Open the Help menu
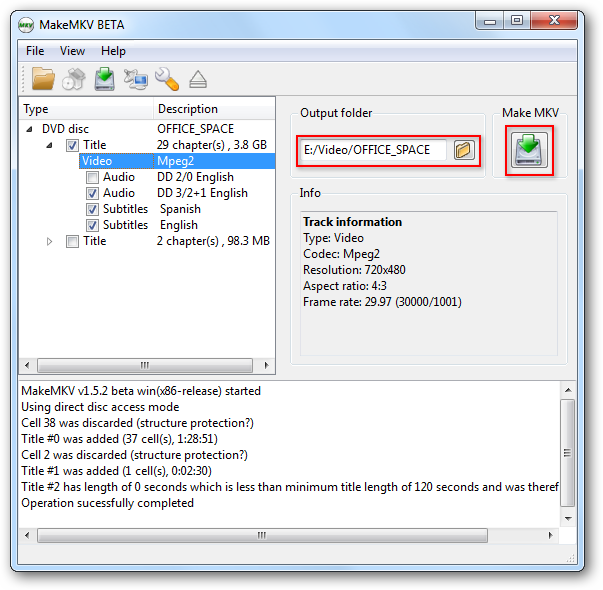 (x=113, y=51)
